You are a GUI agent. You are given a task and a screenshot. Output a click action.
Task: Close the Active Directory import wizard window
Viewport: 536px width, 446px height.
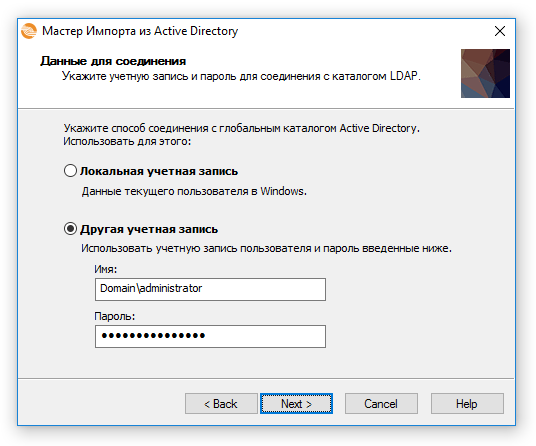pyautogui.click(x=500, y=31)
